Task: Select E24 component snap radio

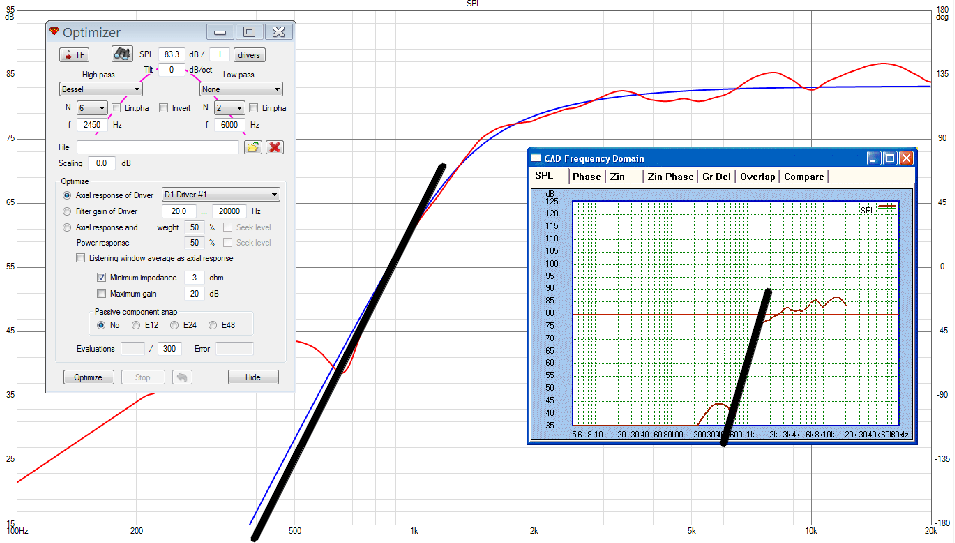Action: 174,326
